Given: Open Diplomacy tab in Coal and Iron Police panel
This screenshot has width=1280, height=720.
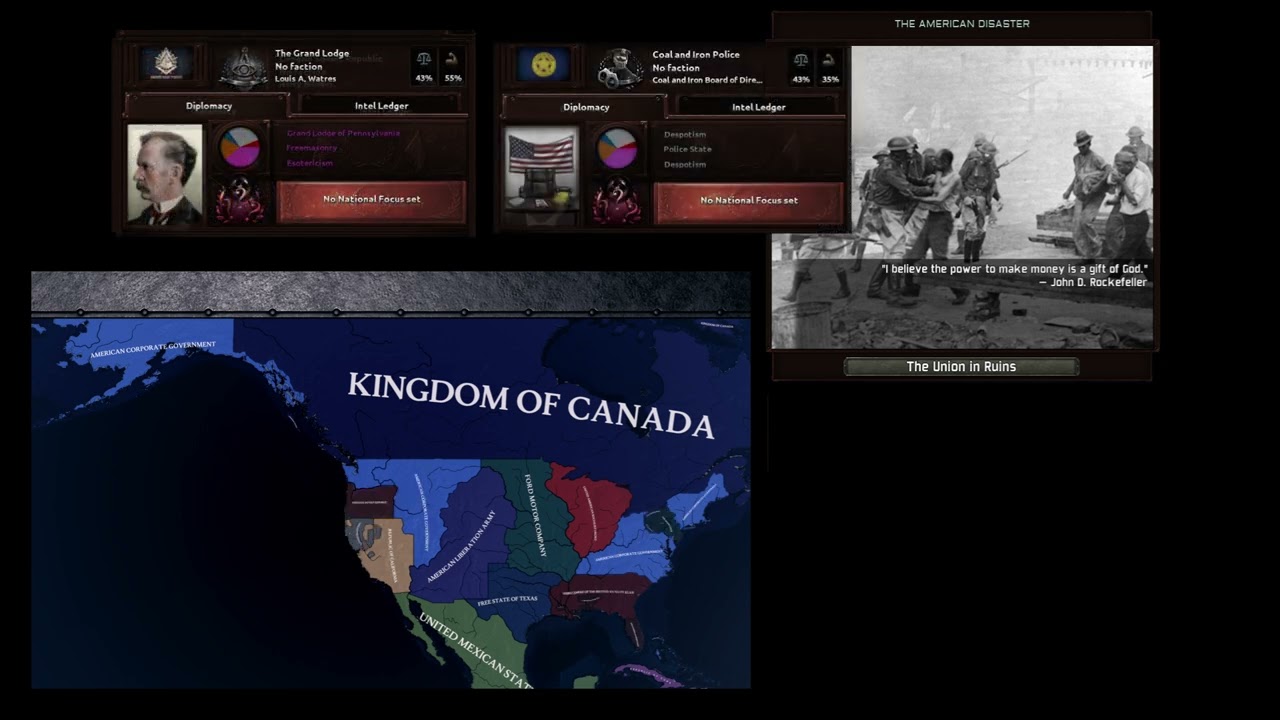Looking at the screenshot, I should [586, 106].
